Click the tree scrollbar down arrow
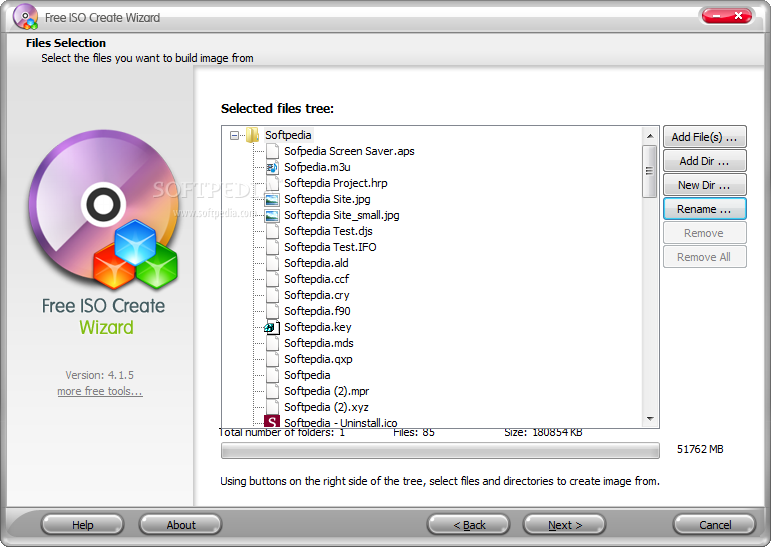This screenshot has width=771, height=547. click(650, 419)
